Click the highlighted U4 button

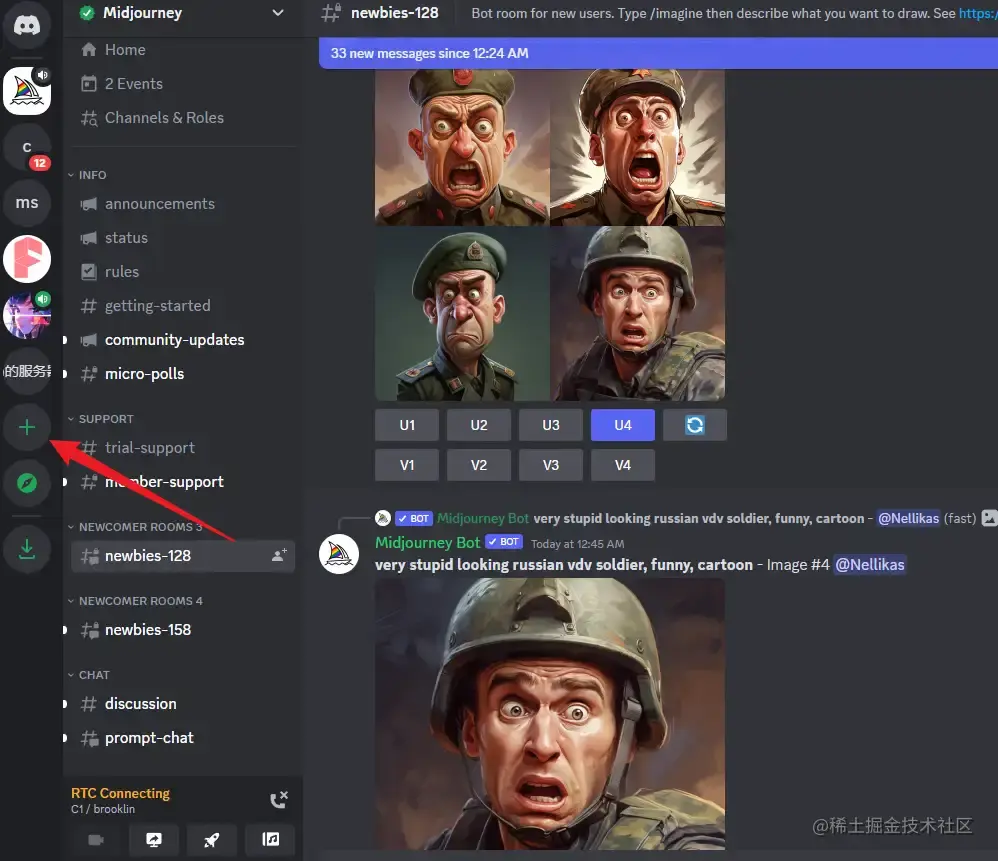click(x=622, y=425)
